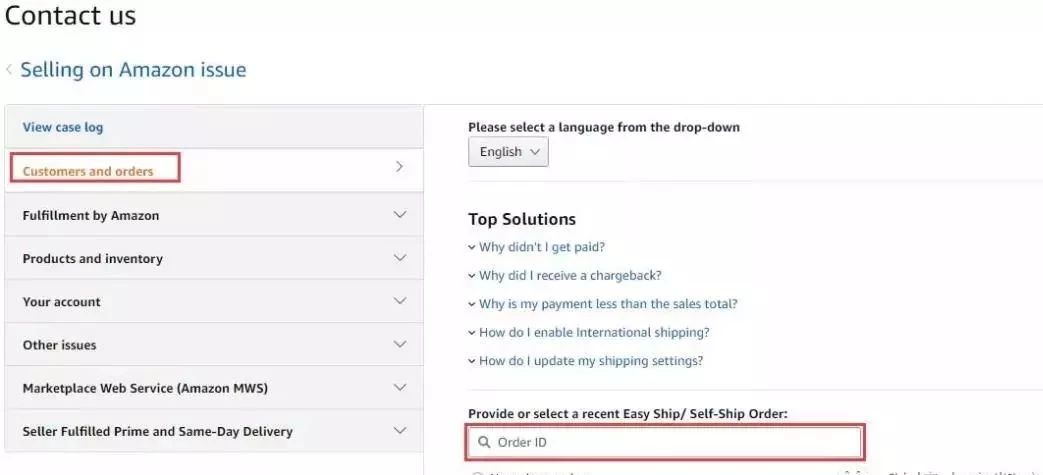The image size is (1043, 475).
Task: Open the "Why didn't I get paid?" solution
Action: [541, 246]
